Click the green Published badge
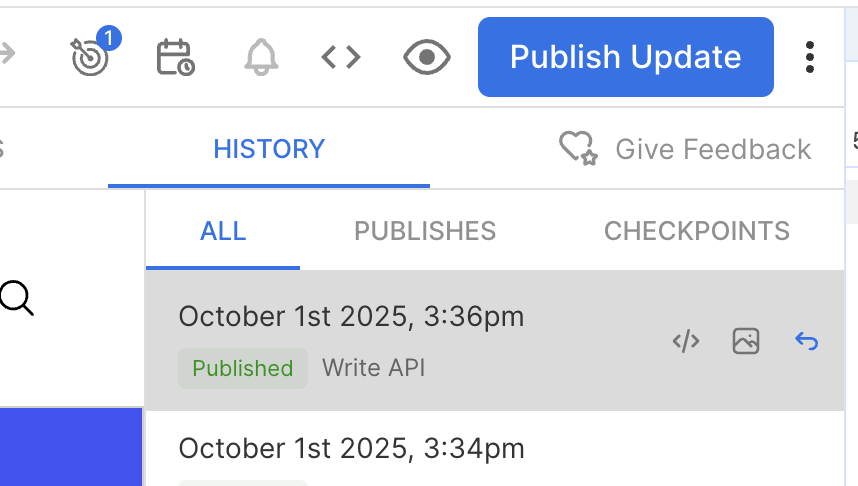Viewport: 858px width, 486px height. click(243, 368)
